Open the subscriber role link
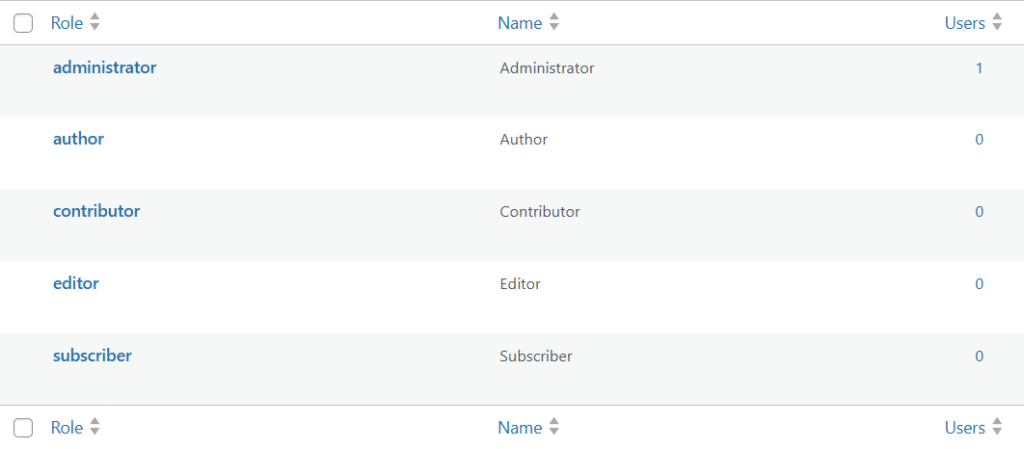The height and width of the screenshot is (449, 1024). point(92,355)
